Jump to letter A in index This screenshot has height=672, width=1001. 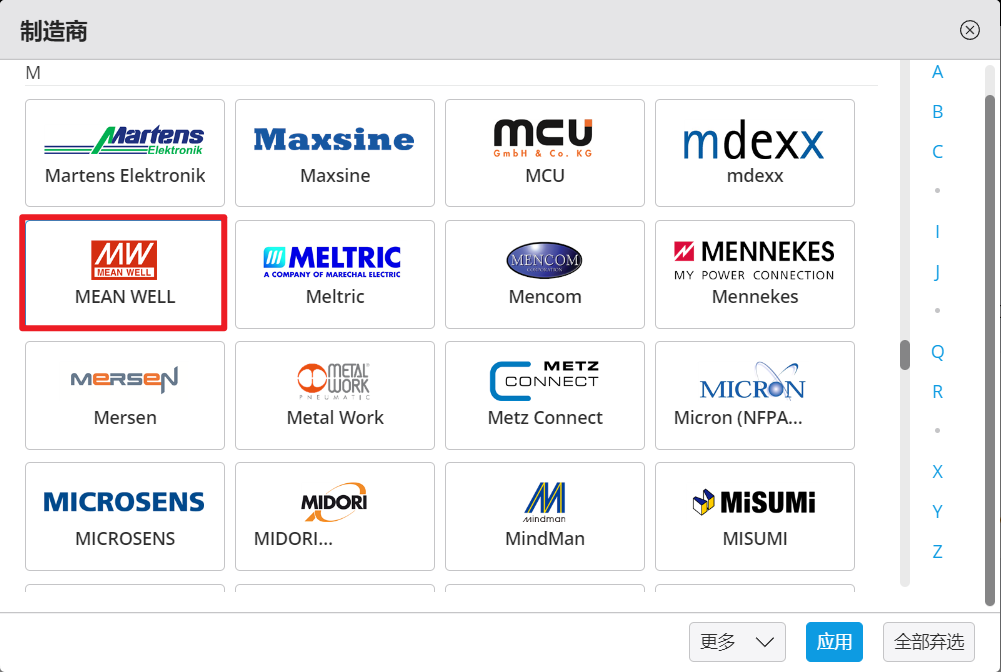pyautogui.click(x=937, y=72)
